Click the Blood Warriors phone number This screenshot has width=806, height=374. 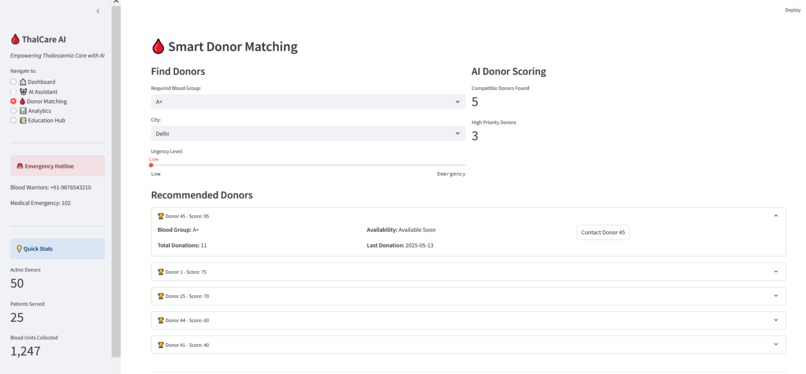[70, 188]
